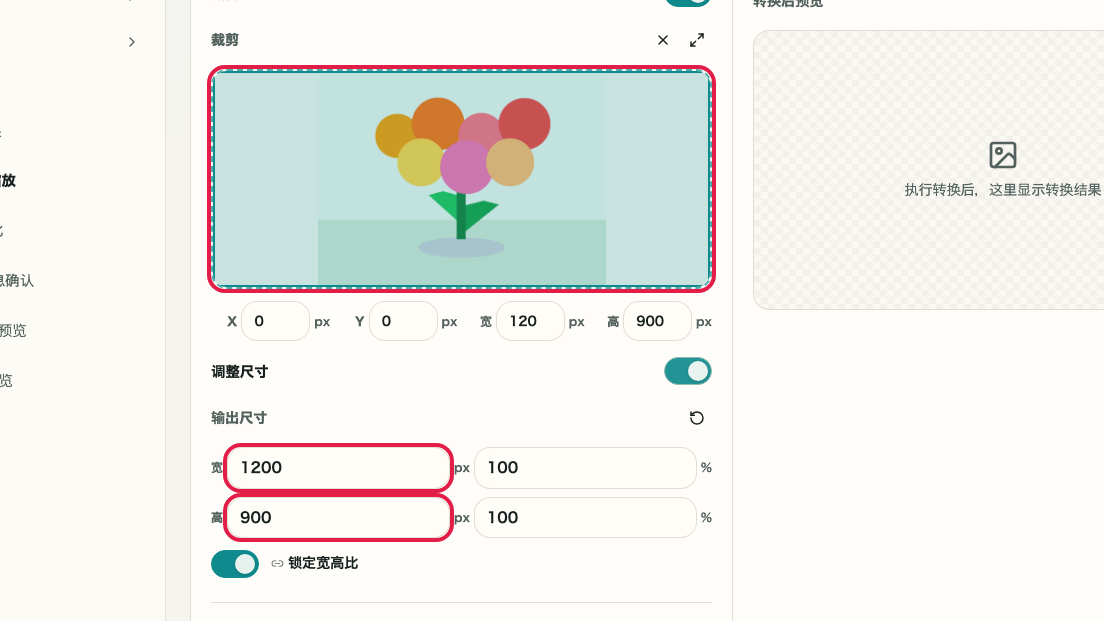Viewport: 1104px width, 621px height.
Task: Click the link icon beside 锁定宽高比
Action: tap(277, 563)
